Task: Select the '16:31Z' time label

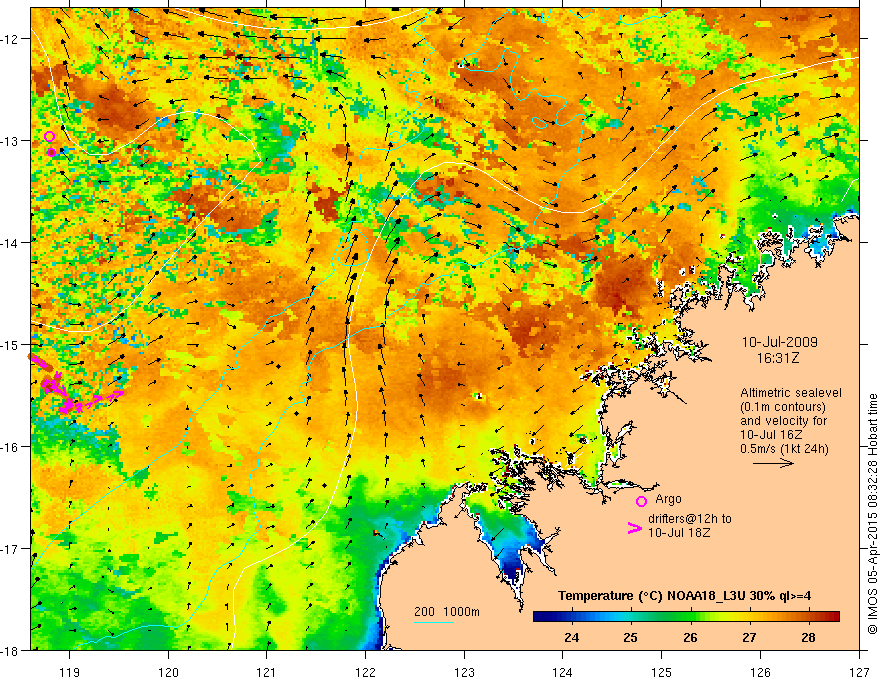Action: pos(778,357)
